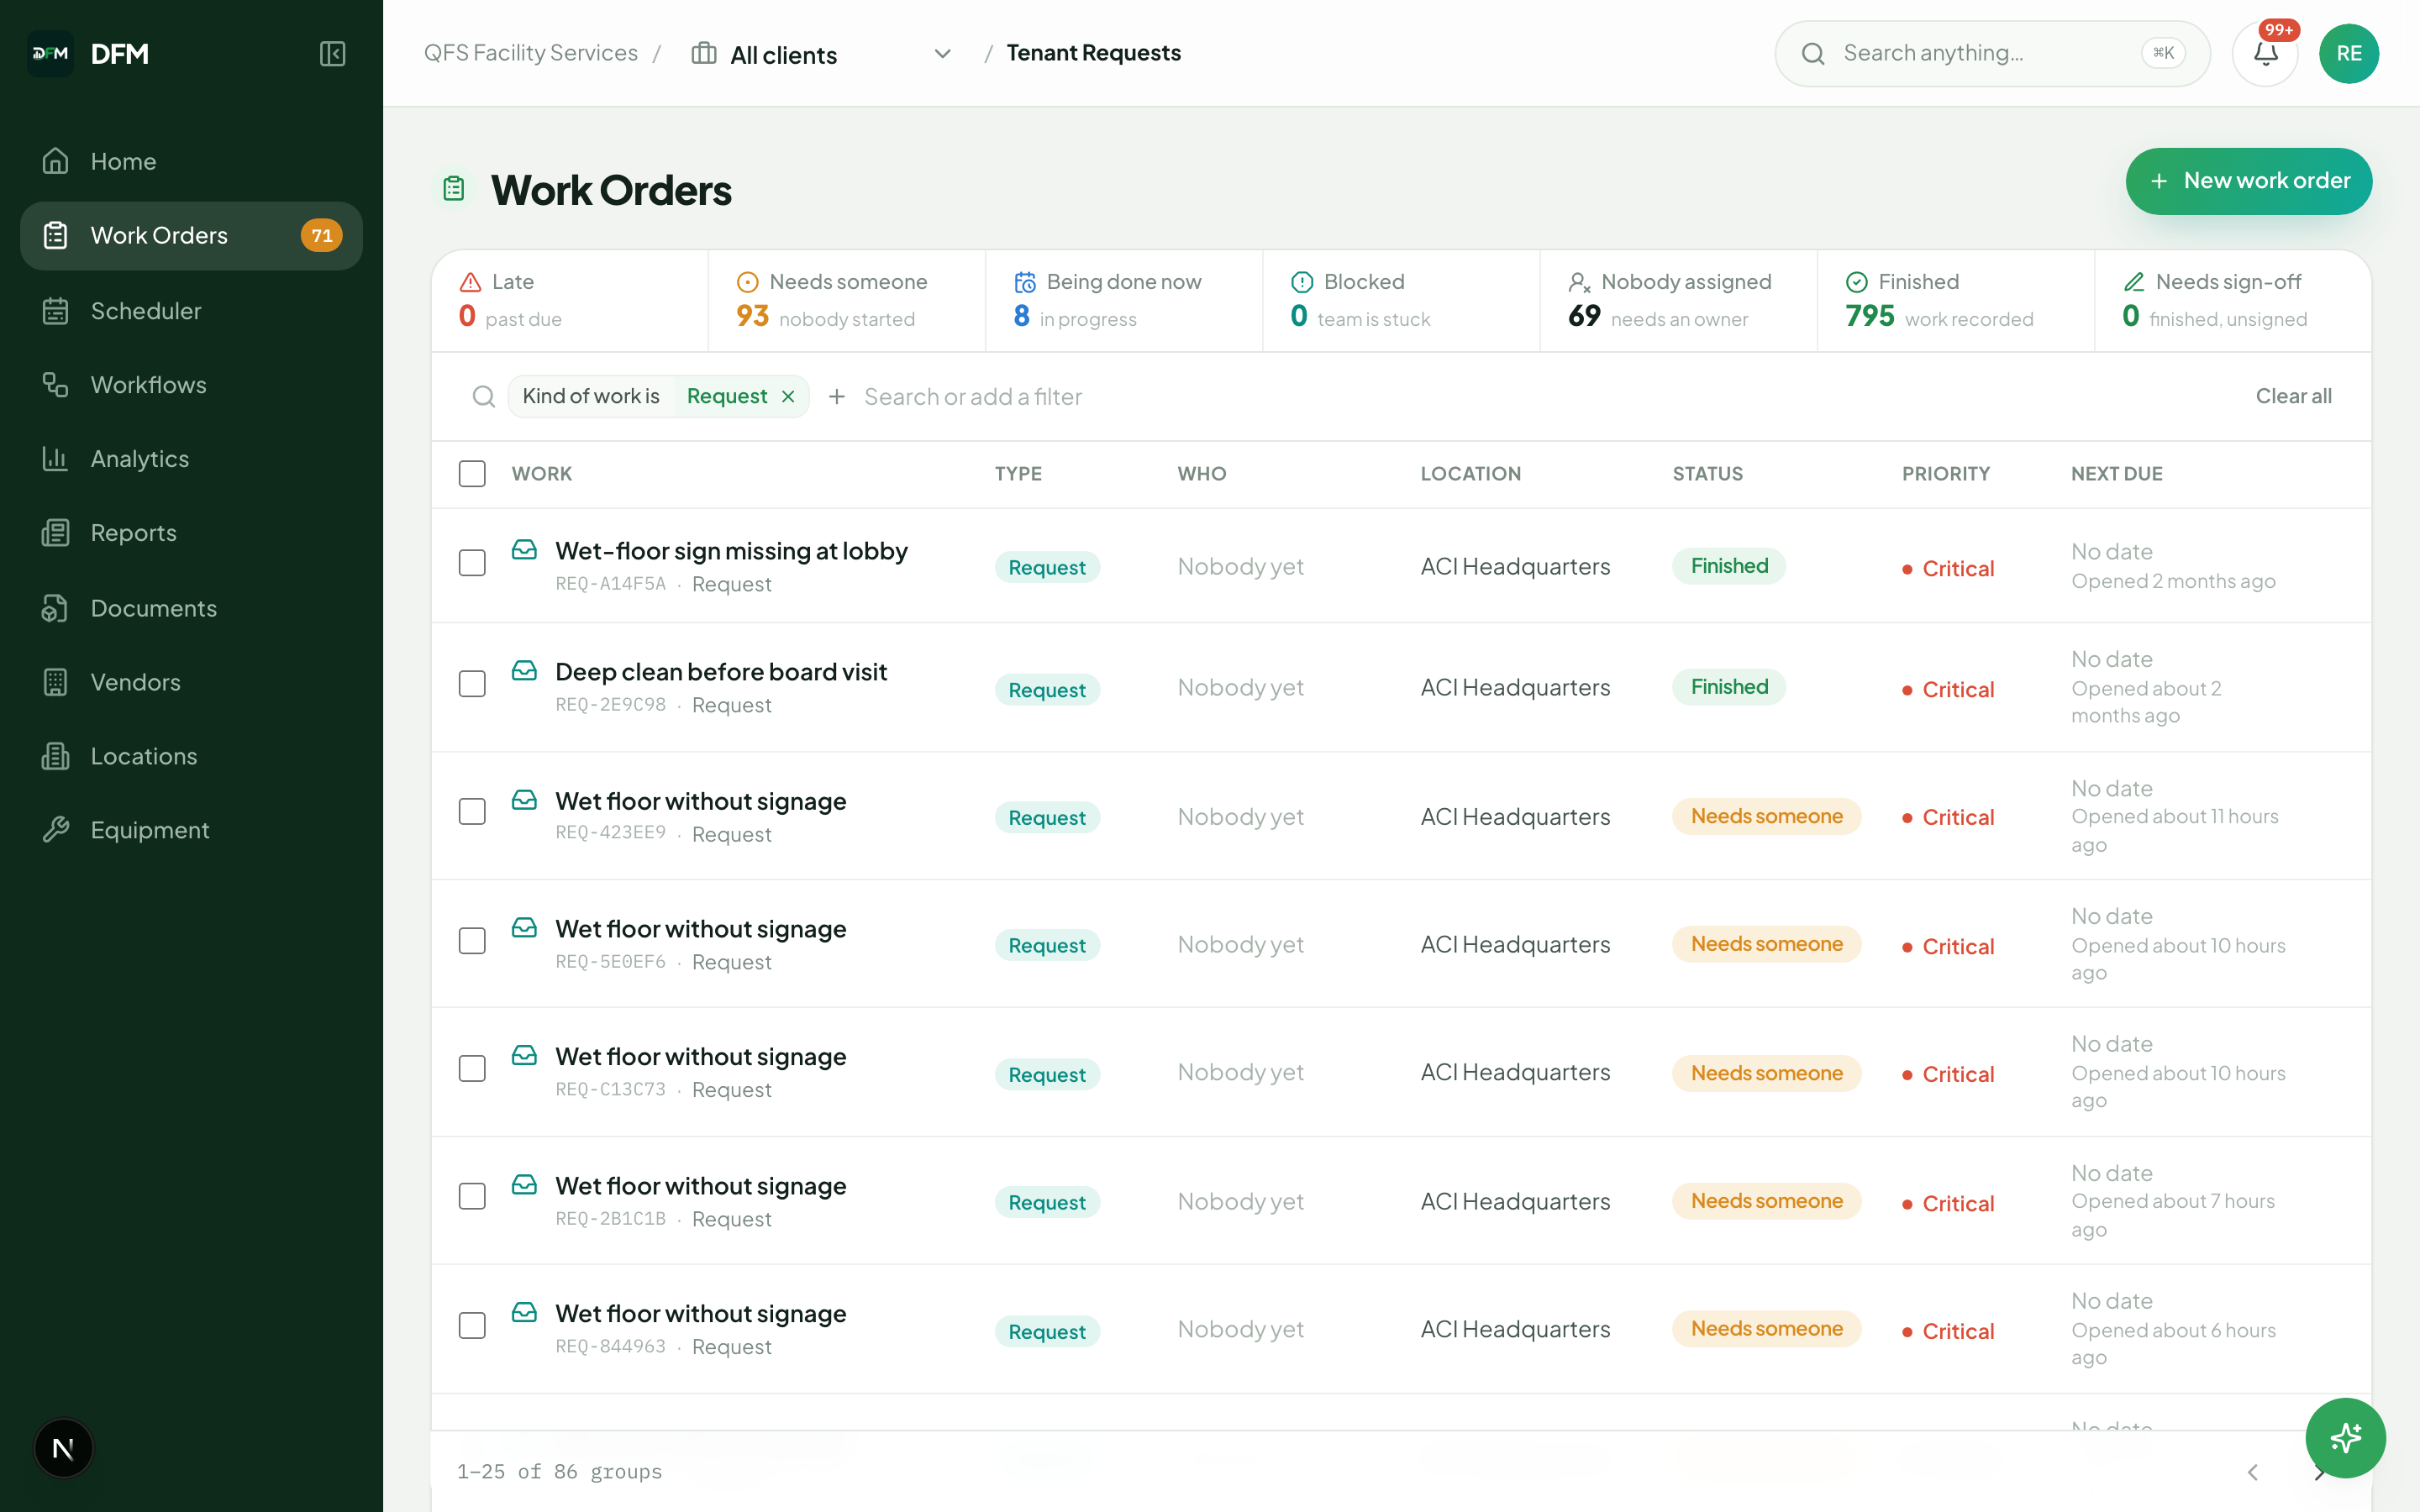Open Vendors in the sidebar
This screenshot has height=1512, width=2420.
tap(191, 682)
